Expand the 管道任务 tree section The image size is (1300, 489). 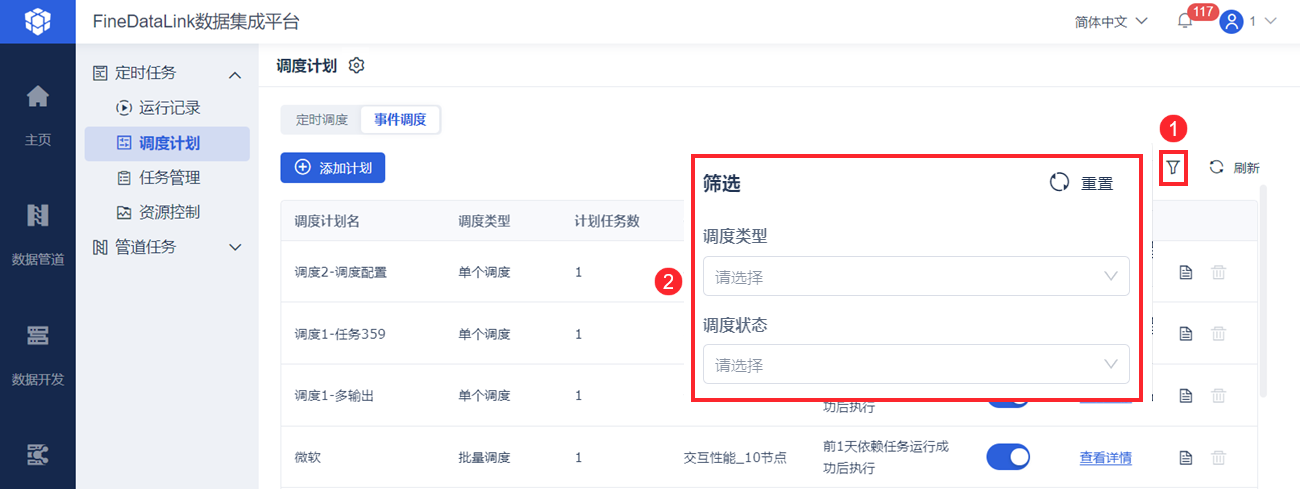235,247
